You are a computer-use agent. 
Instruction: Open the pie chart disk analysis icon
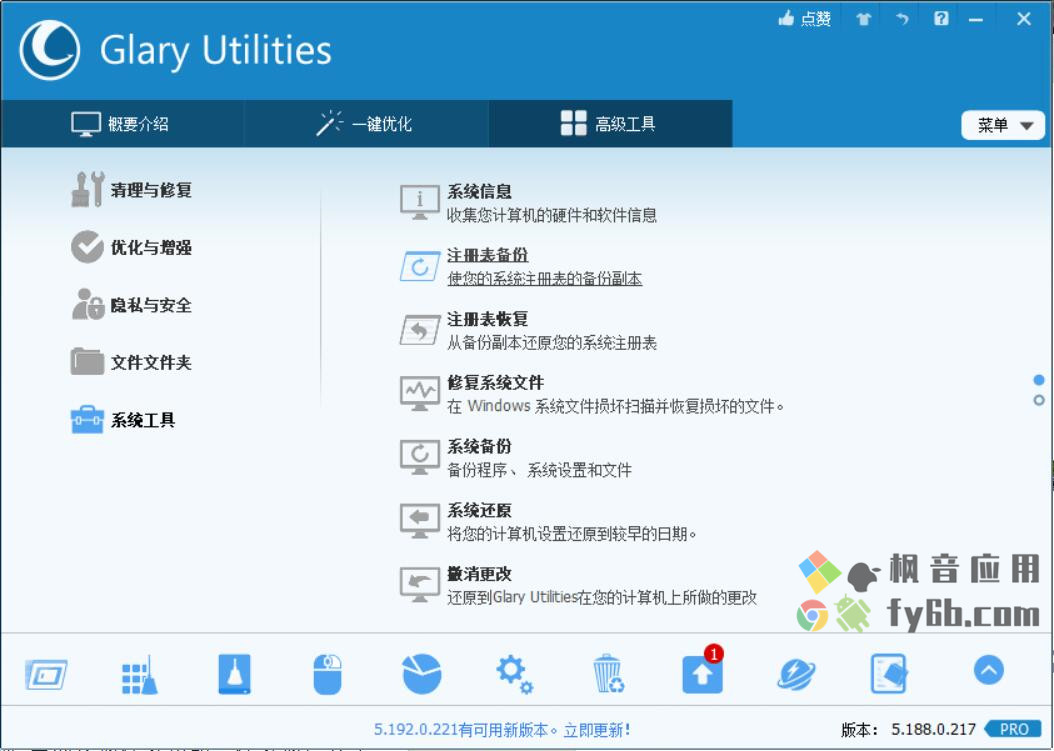(x=422, y=674)
